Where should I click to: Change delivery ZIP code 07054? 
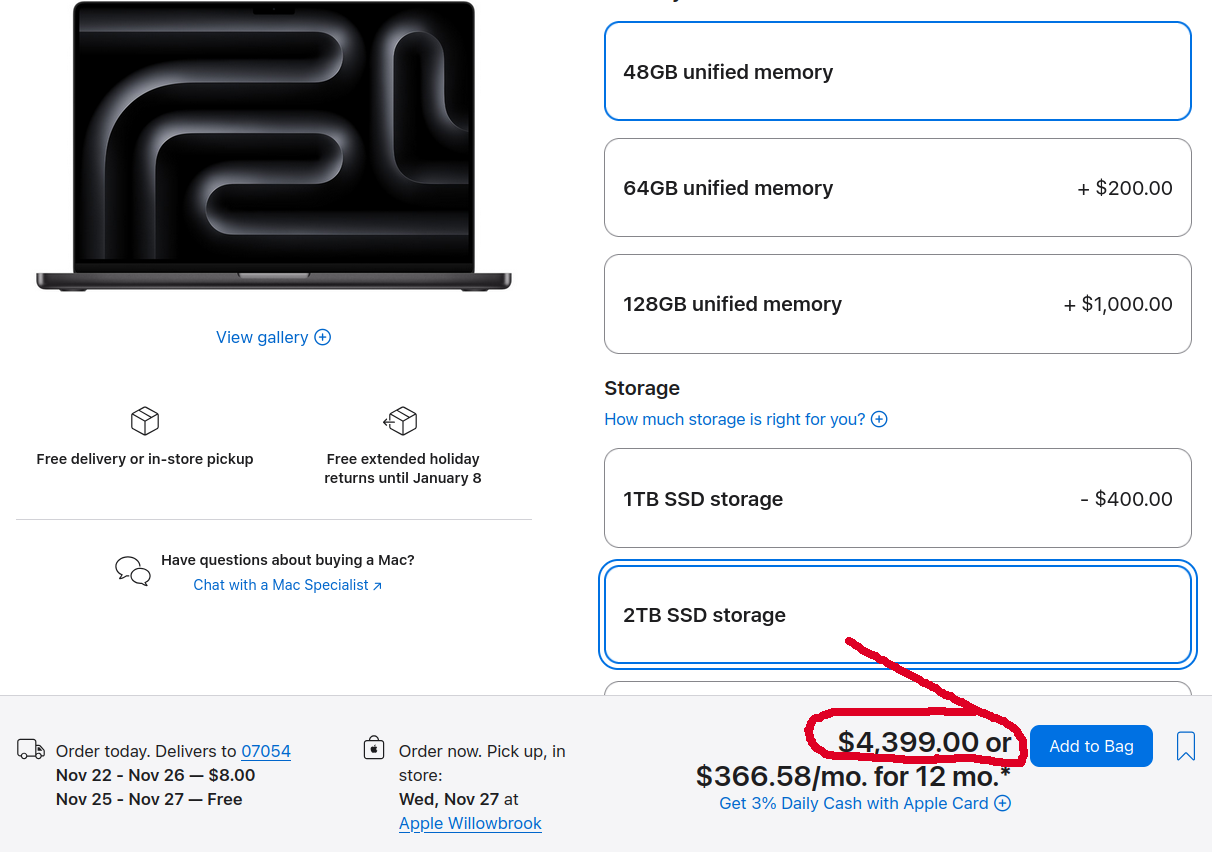[x=266, y=751]
